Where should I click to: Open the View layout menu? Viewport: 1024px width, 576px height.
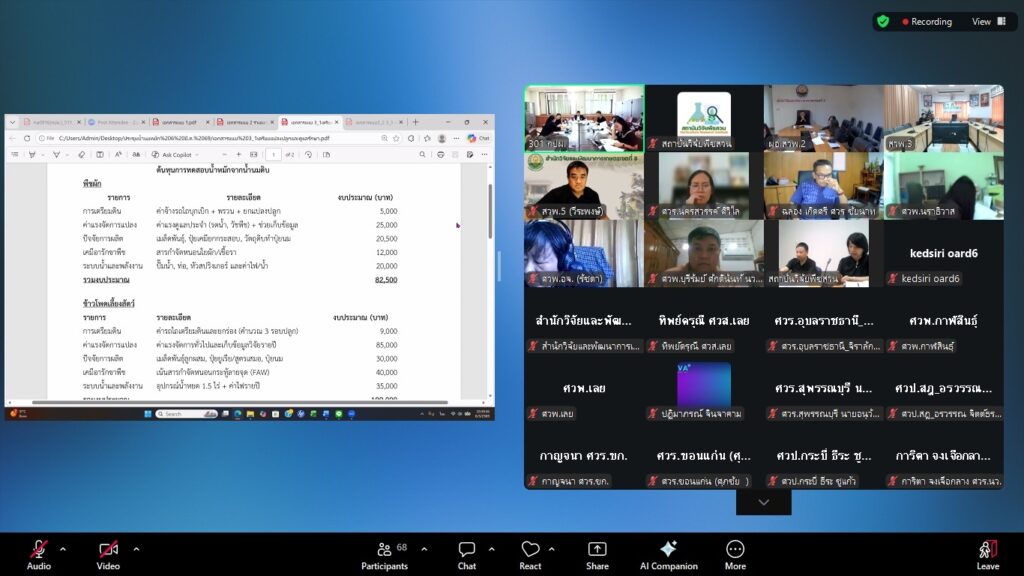pyautogui.click(x=987, y=21)
